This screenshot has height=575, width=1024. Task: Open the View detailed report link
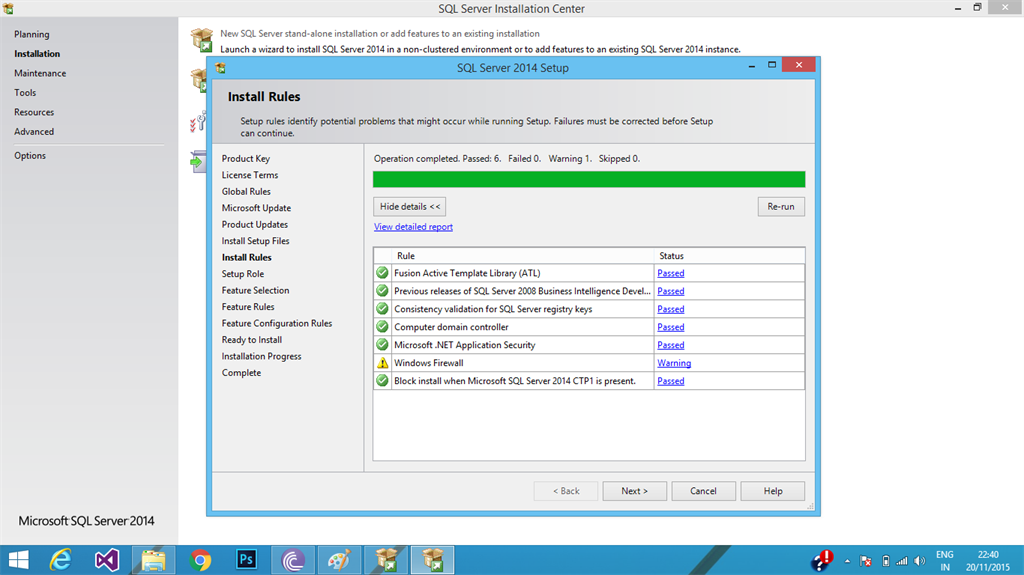413,227
